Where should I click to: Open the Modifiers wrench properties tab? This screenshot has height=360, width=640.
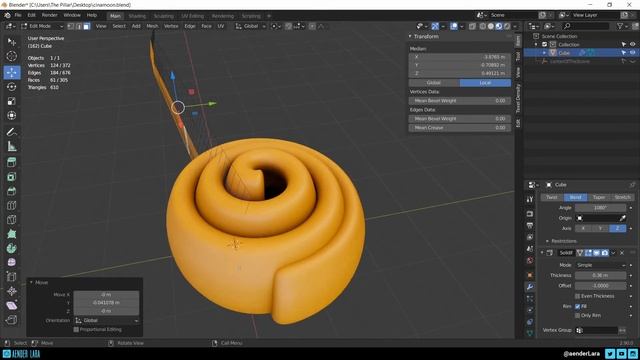point(530,287)
